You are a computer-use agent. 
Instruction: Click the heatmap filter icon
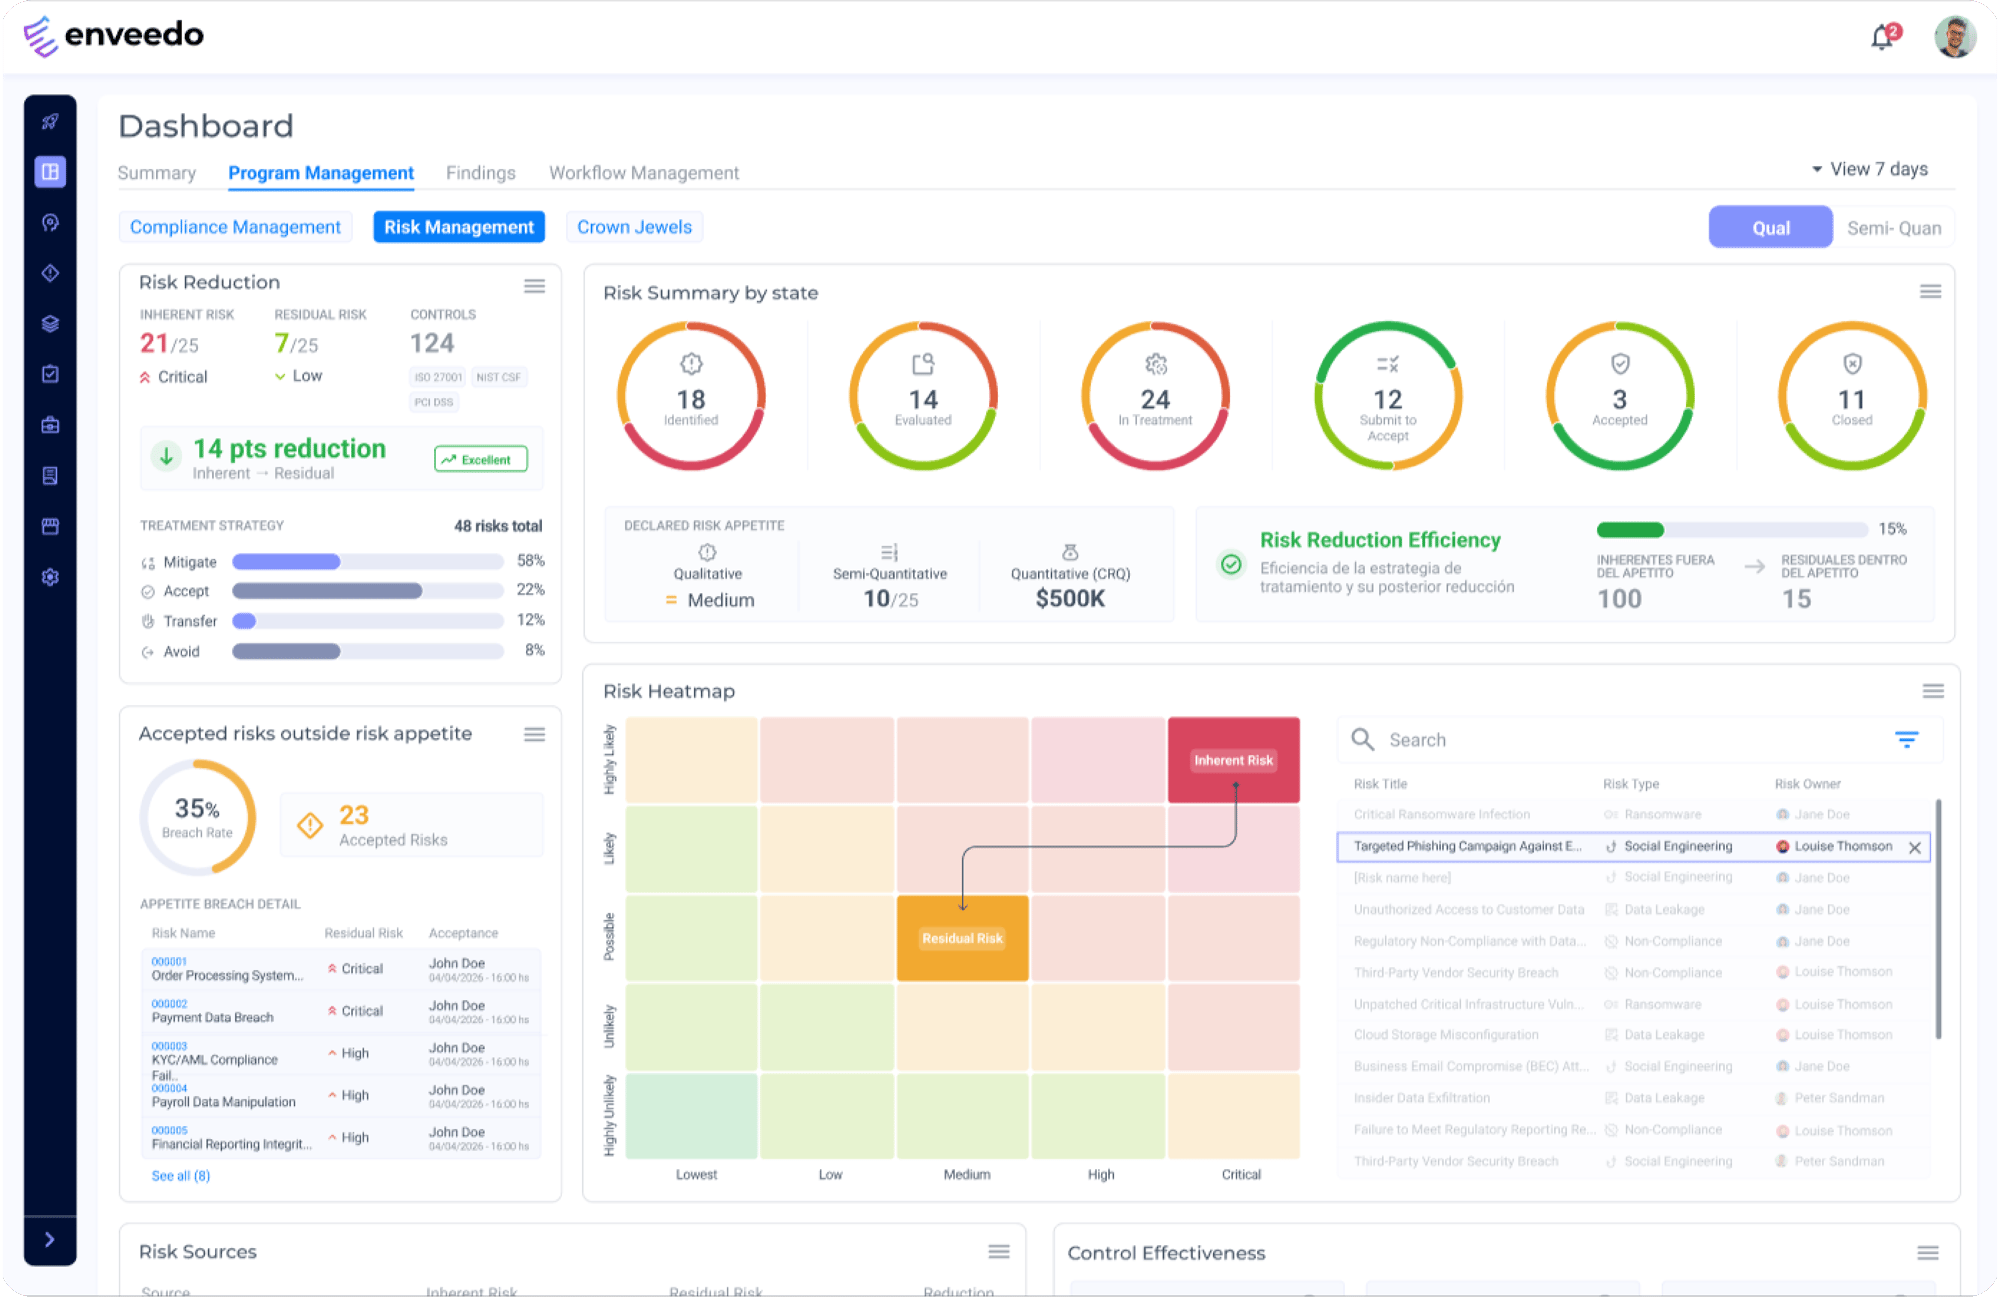[x=1907, y=740]
